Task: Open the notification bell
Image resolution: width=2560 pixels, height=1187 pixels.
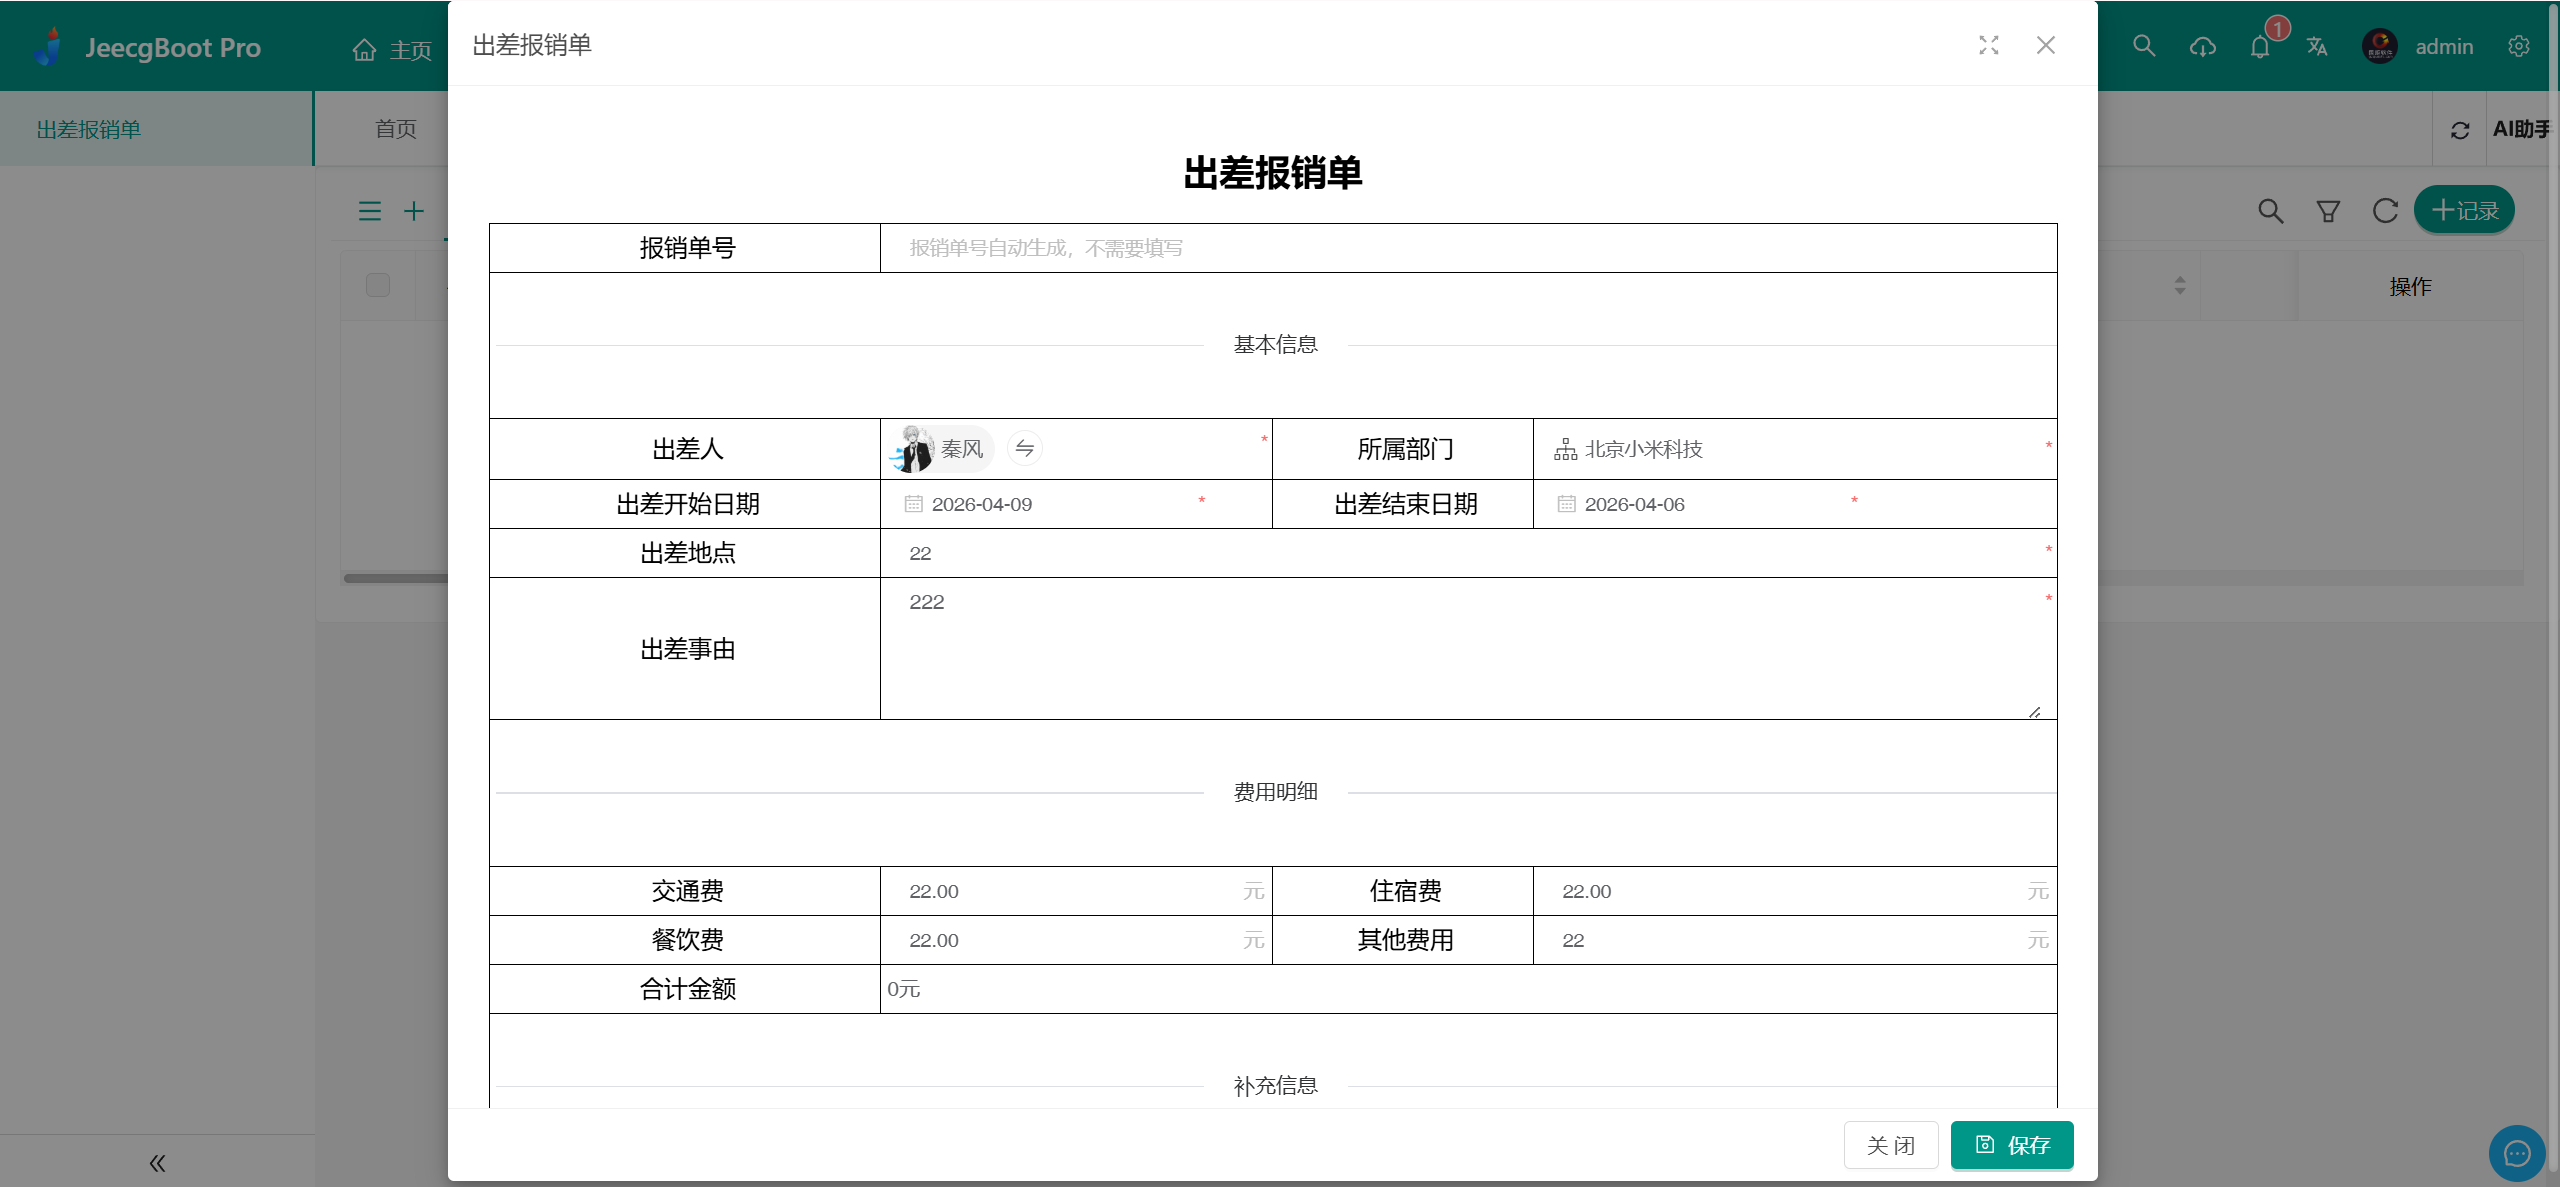Action: tap(2260, 47)
